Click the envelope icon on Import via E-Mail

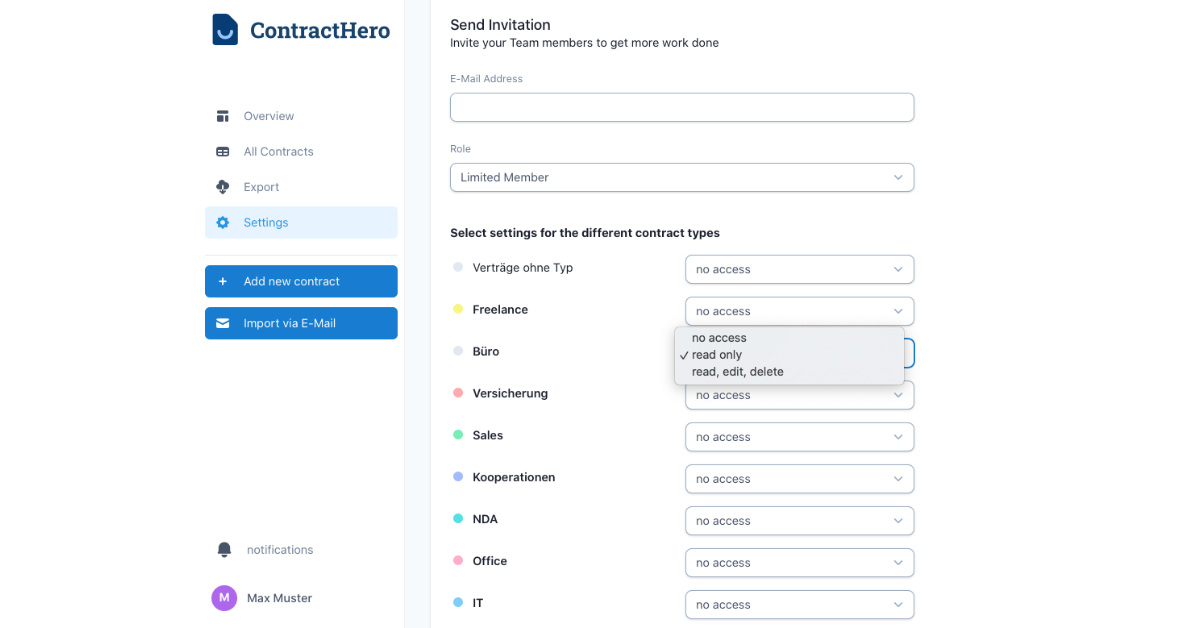[x=224, y=323]
